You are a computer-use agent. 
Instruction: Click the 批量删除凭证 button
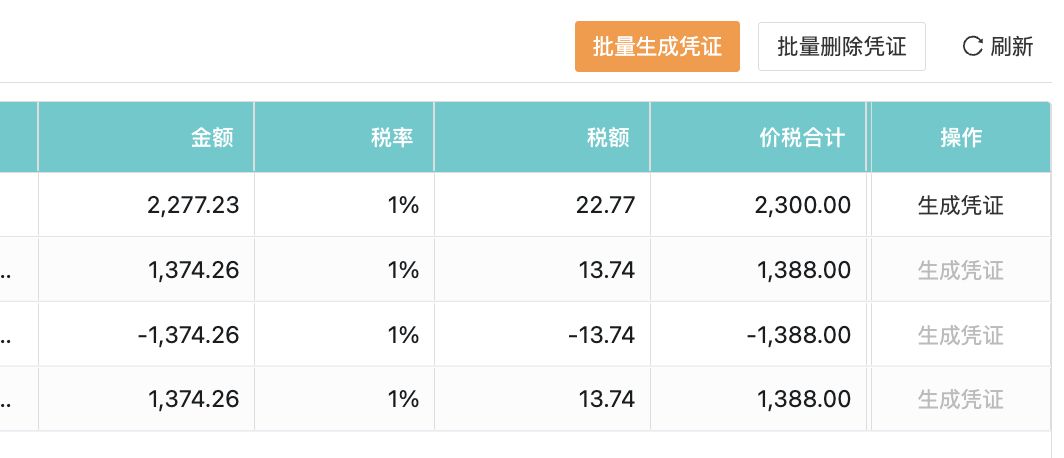[841, 46]
